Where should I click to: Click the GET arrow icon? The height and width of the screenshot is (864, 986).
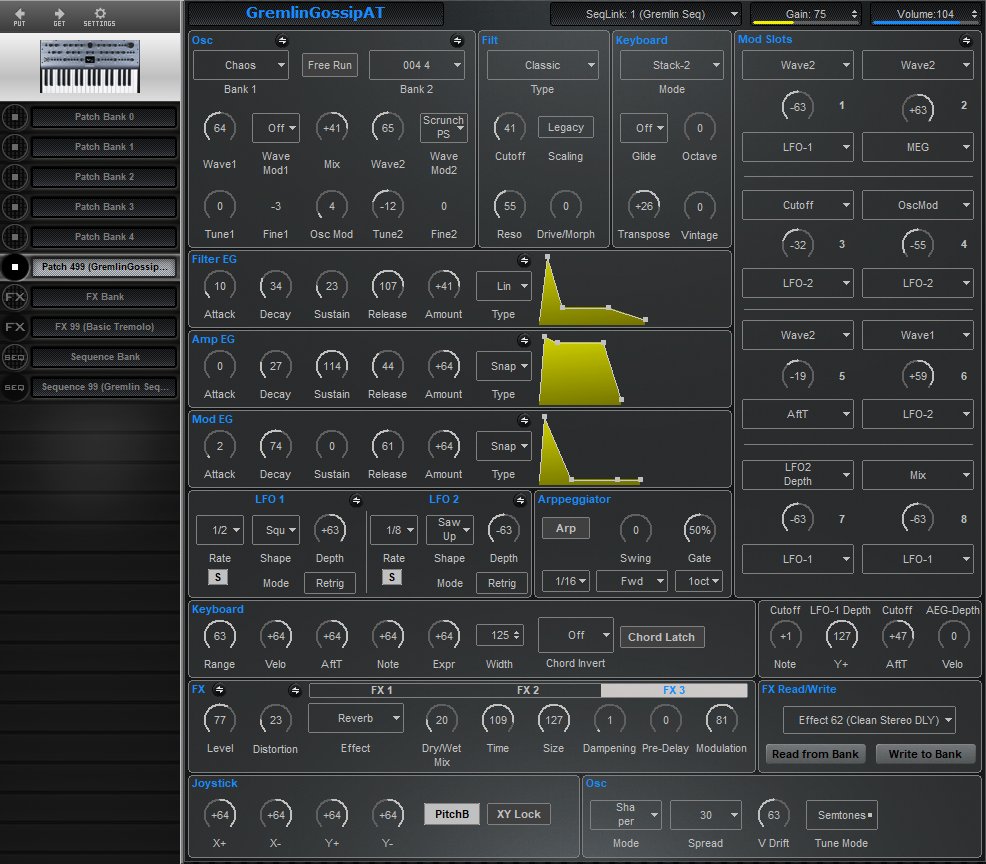(59, 16)
